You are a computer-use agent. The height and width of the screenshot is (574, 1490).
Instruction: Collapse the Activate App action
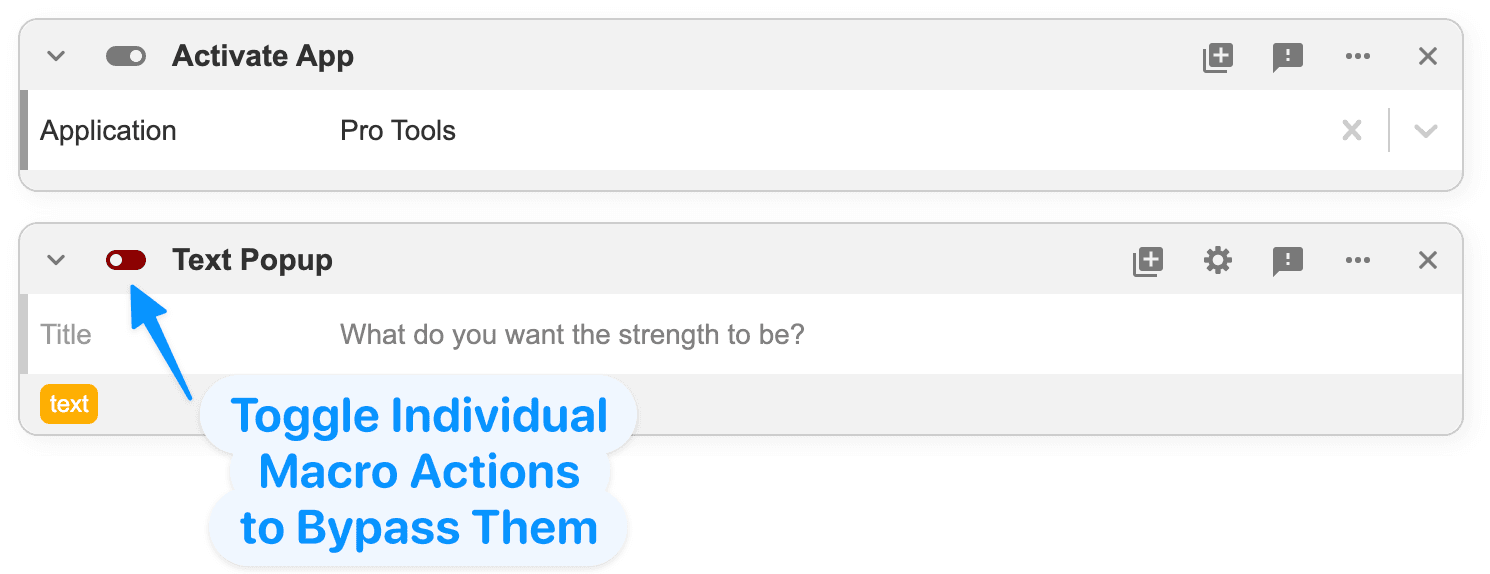(56, 57)
